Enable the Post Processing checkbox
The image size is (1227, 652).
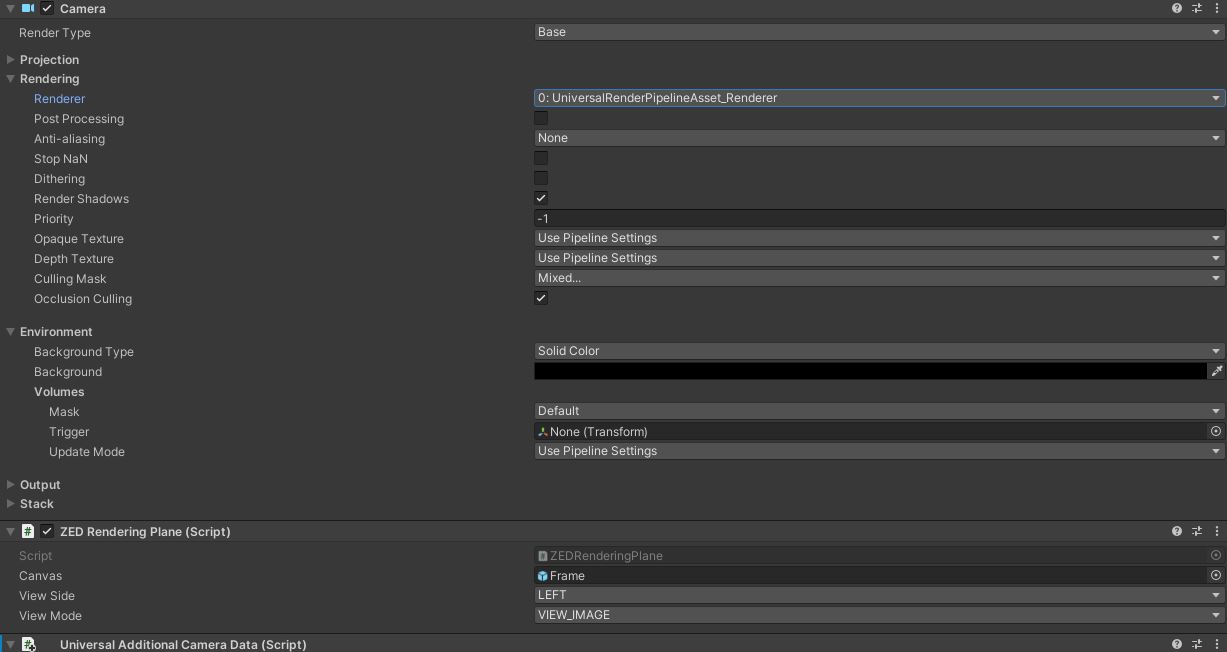(541, 118)
